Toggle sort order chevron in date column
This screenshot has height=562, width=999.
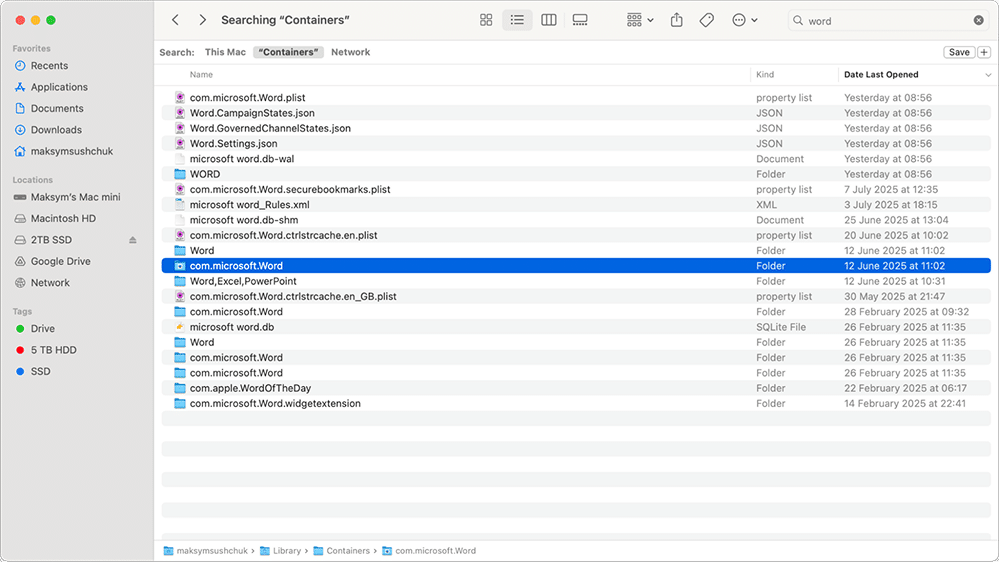tap(988, 75)
